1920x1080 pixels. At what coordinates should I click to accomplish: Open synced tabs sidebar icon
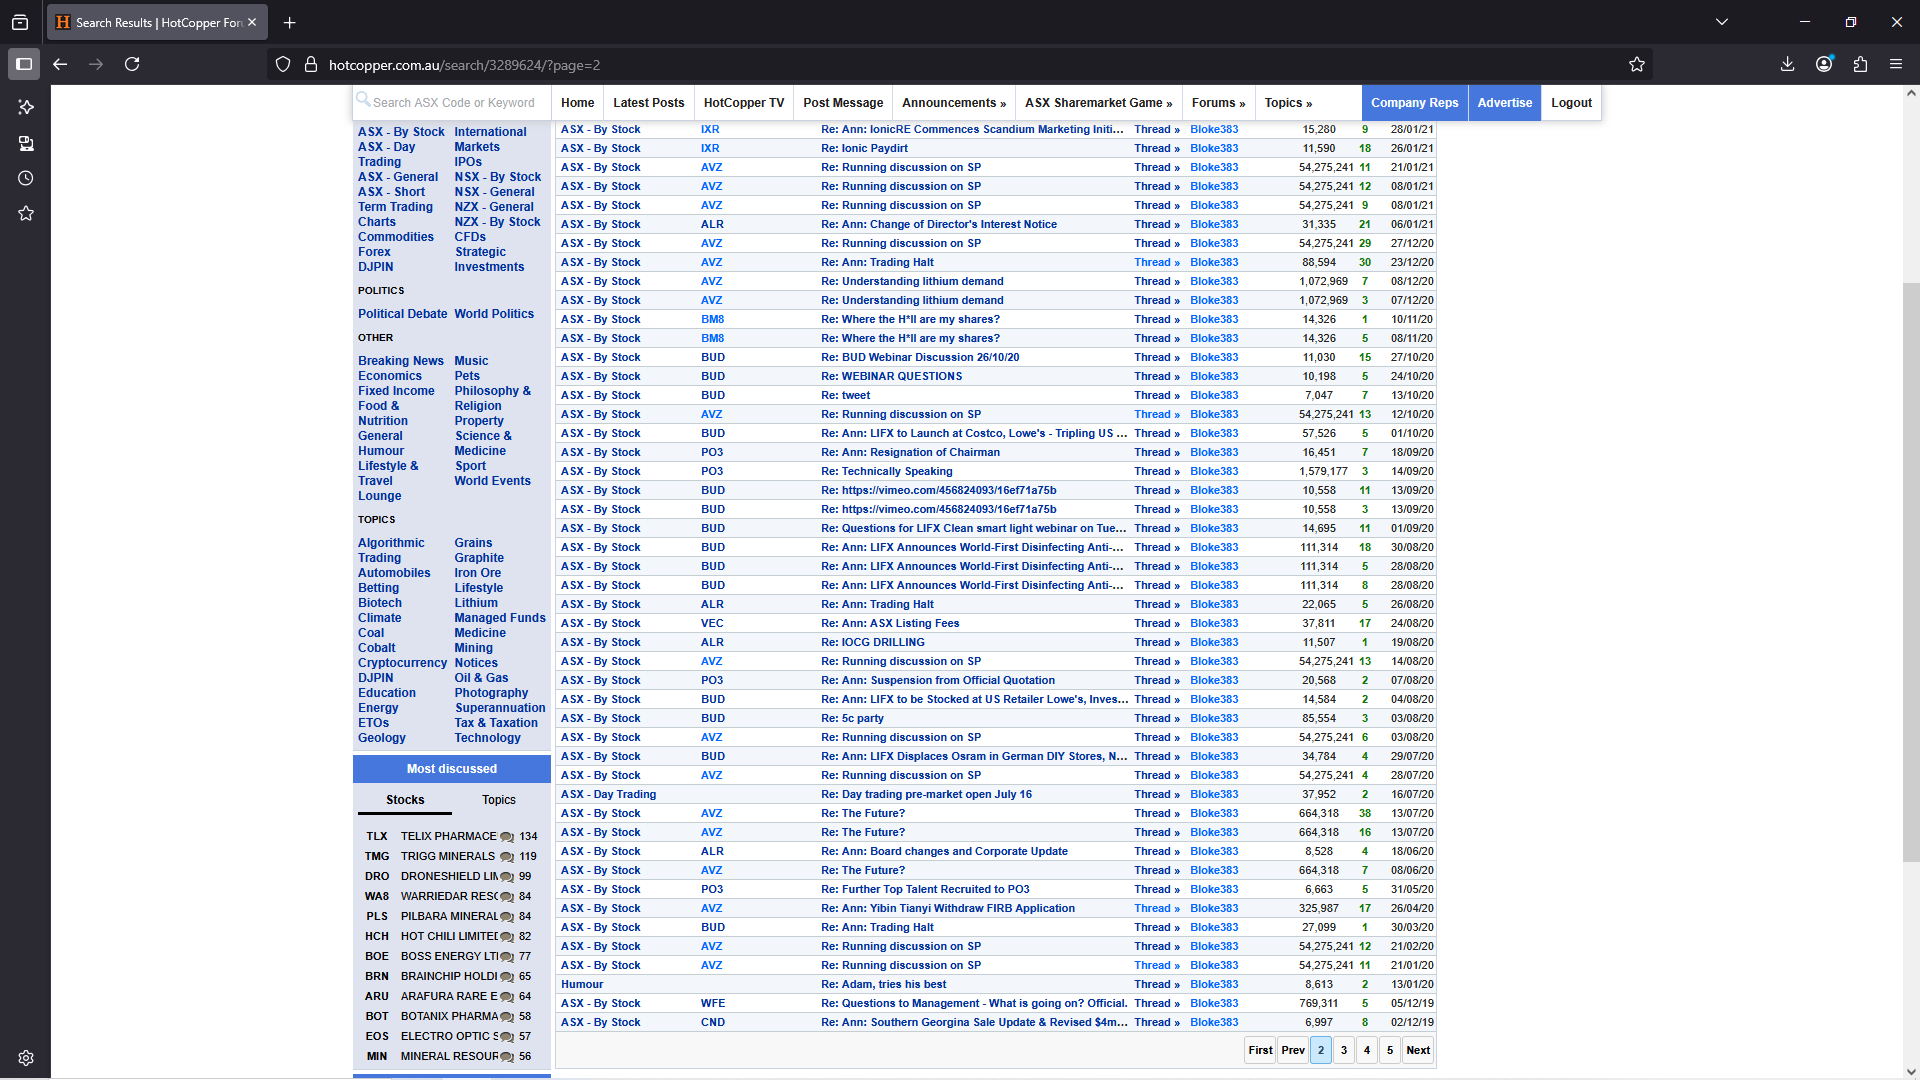coord(26,143)
